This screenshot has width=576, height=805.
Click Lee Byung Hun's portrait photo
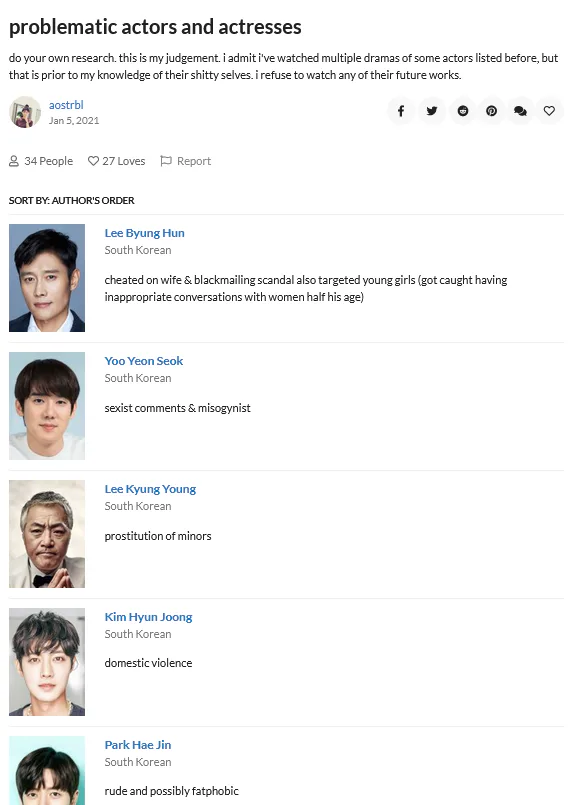(x=47, y=278)
